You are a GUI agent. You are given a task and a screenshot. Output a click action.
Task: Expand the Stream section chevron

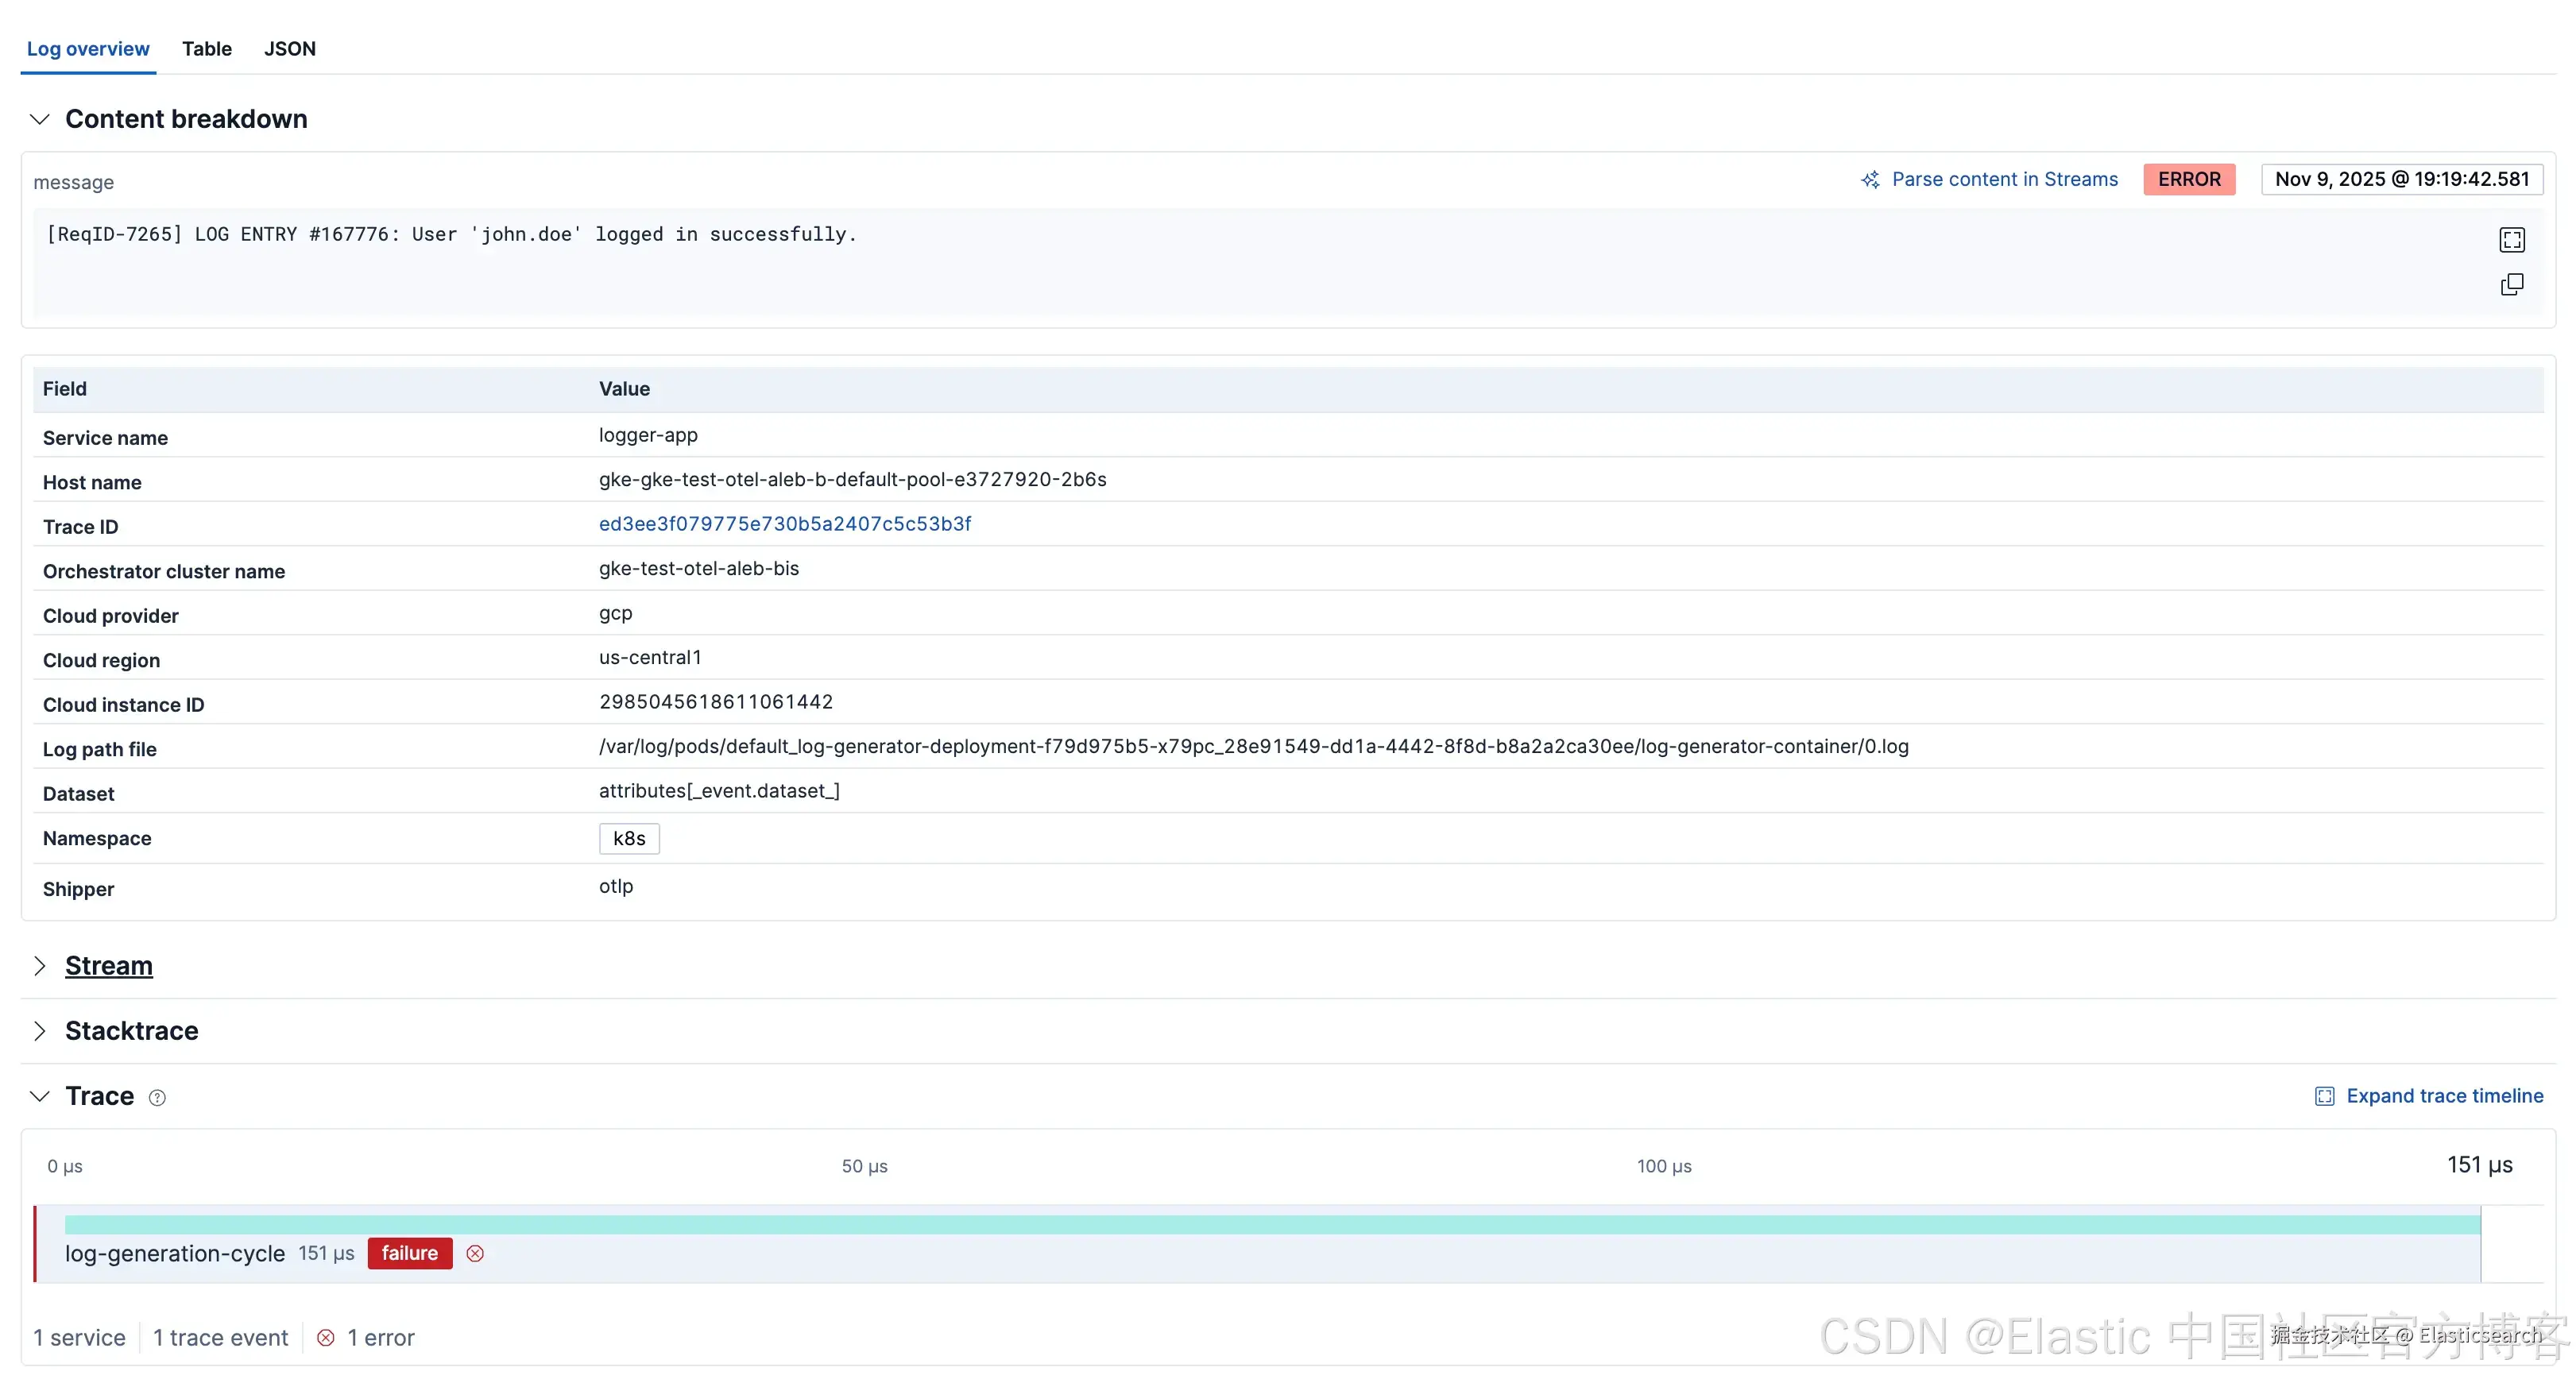[40, 965]
